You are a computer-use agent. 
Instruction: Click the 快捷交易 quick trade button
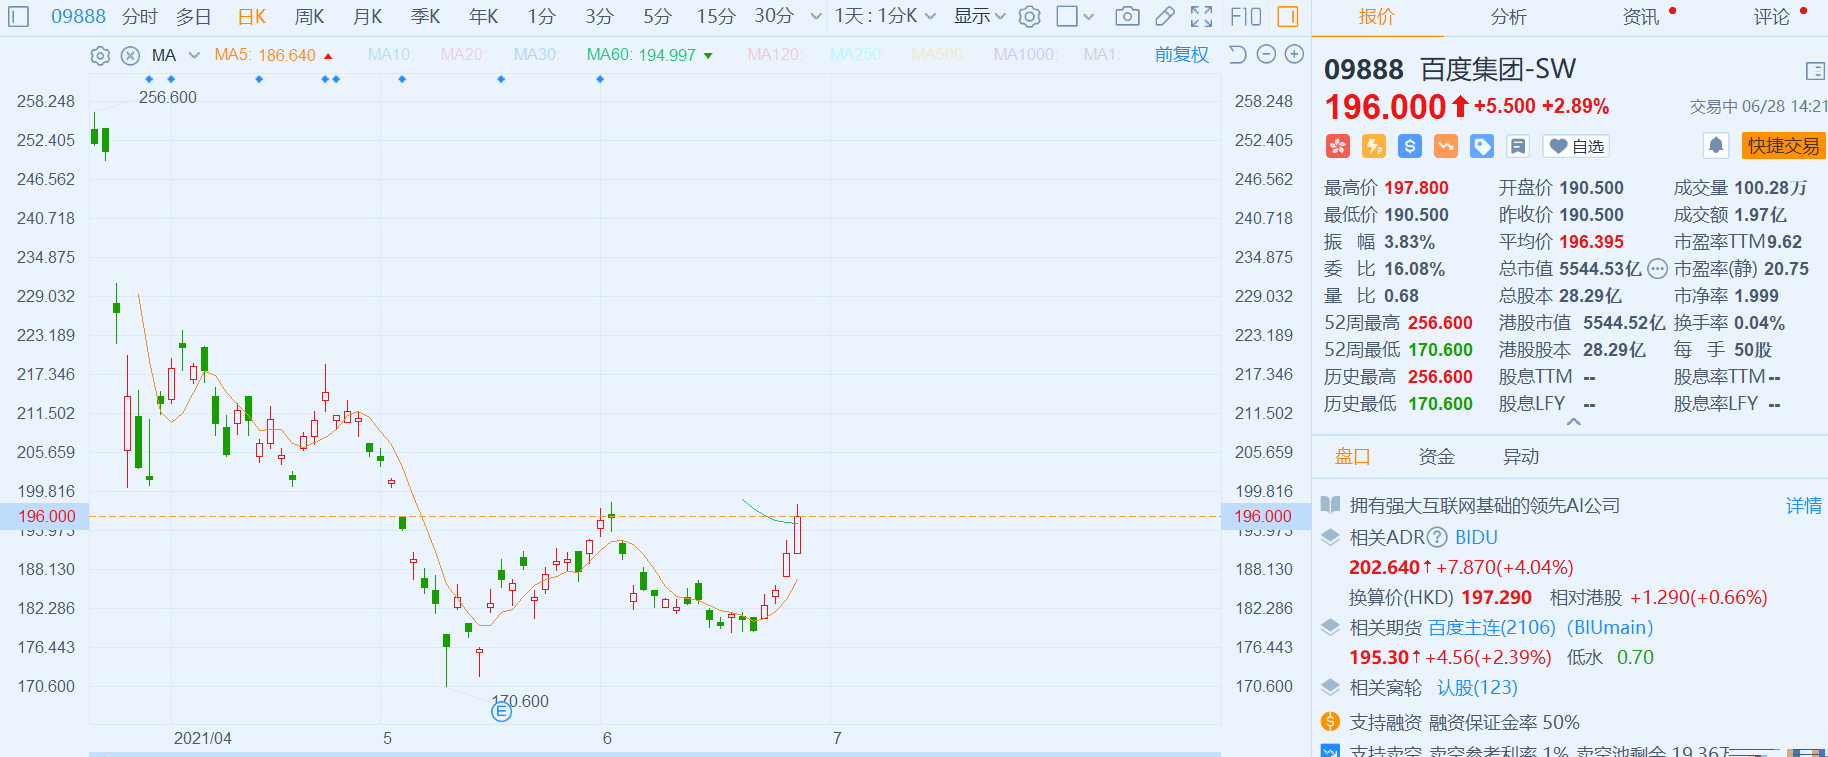click(1784, 146)
